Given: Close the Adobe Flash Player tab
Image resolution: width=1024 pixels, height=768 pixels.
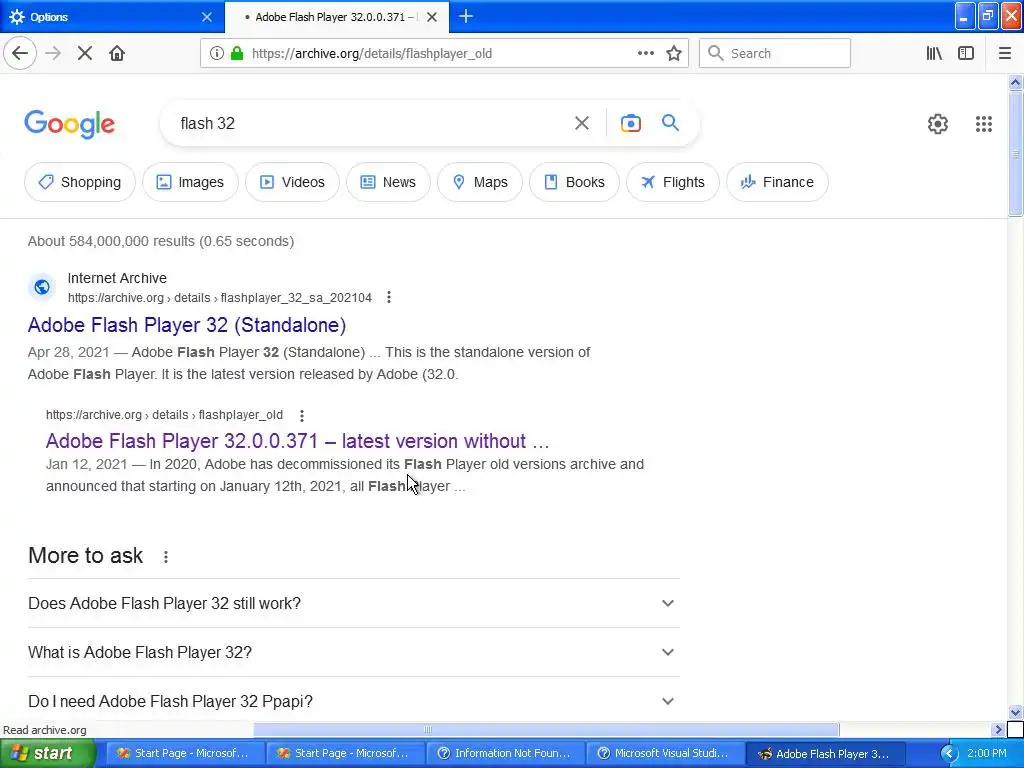Looking at the screenshot, I should [x=432, y=17].
